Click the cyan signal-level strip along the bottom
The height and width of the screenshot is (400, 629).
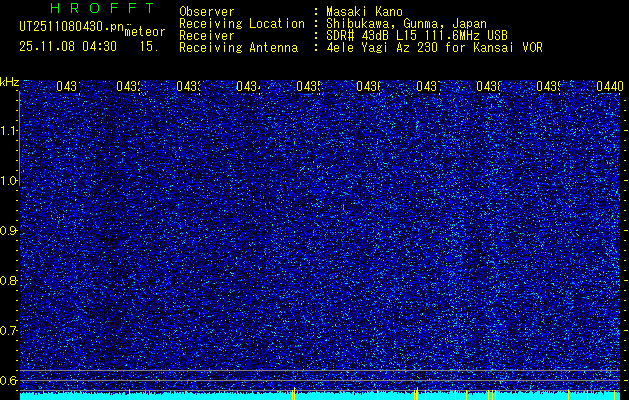click(320, 396)
